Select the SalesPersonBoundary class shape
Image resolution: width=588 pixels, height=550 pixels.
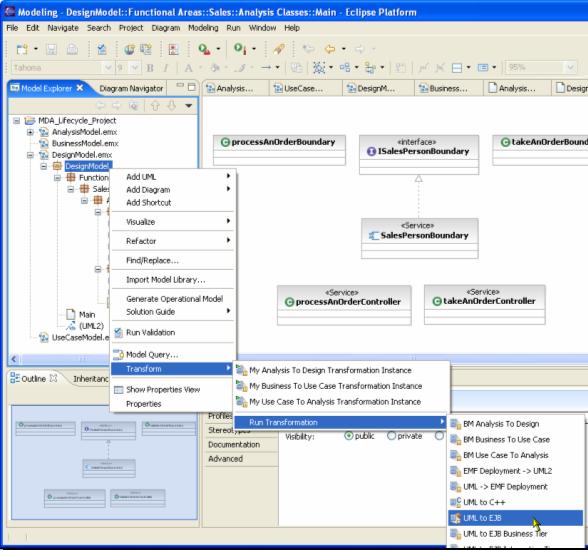pyautogui.click(x=420, y=238)
